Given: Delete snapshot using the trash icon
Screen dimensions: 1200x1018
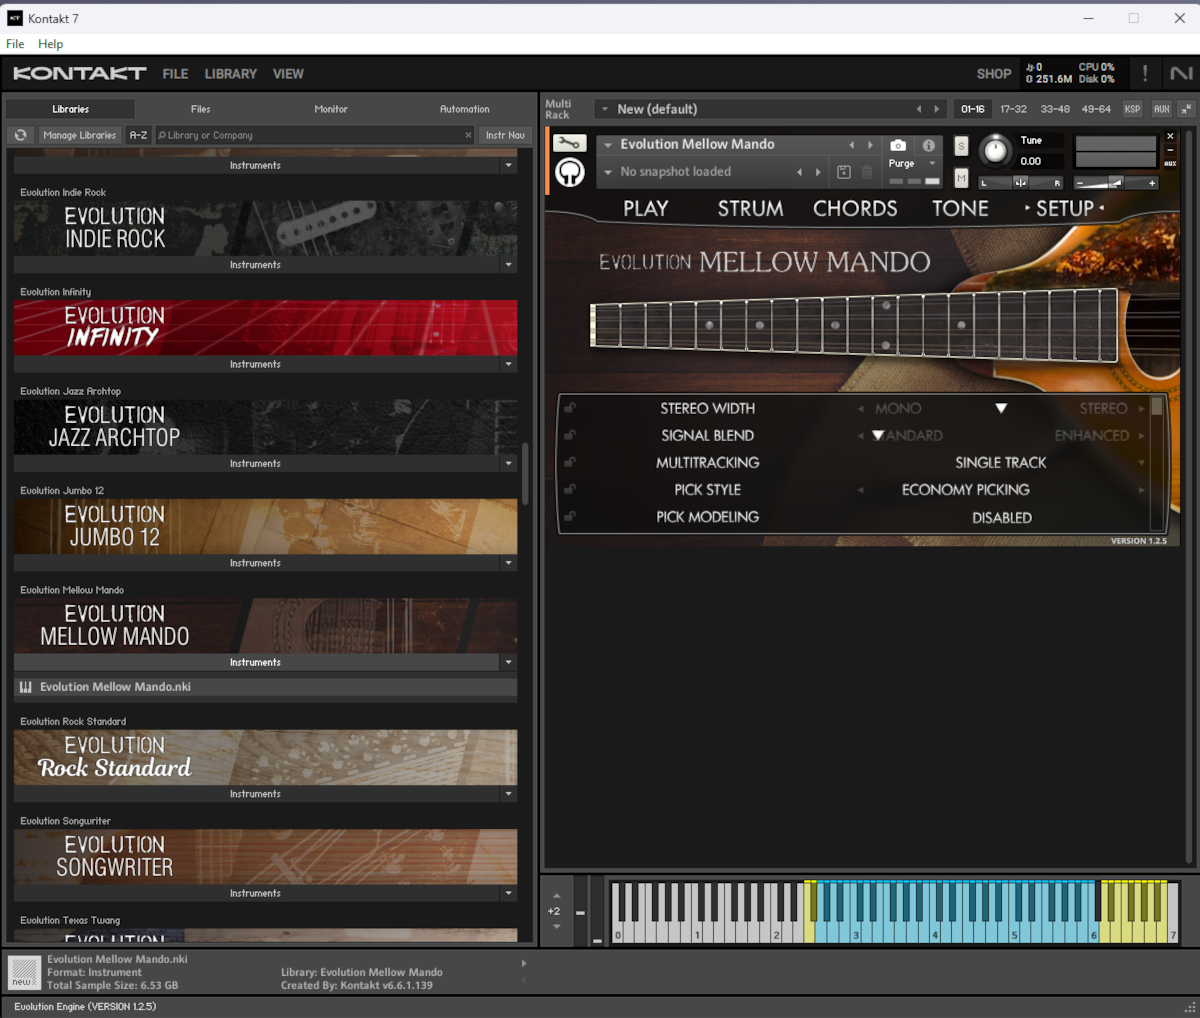Looking at the screenshot, I should (867, 172).
